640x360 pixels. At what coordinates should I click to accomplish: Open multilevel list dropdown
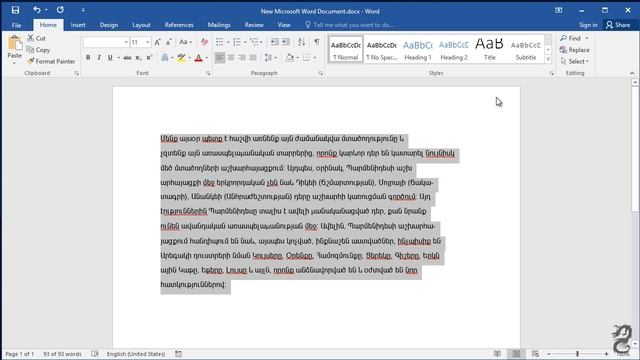262,42
